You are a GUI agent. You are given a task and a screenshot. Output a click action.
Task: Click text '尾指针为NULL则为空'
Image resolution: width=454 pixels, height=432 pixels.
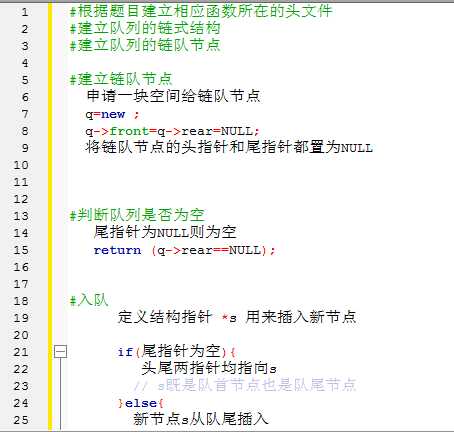click(165, 232)
